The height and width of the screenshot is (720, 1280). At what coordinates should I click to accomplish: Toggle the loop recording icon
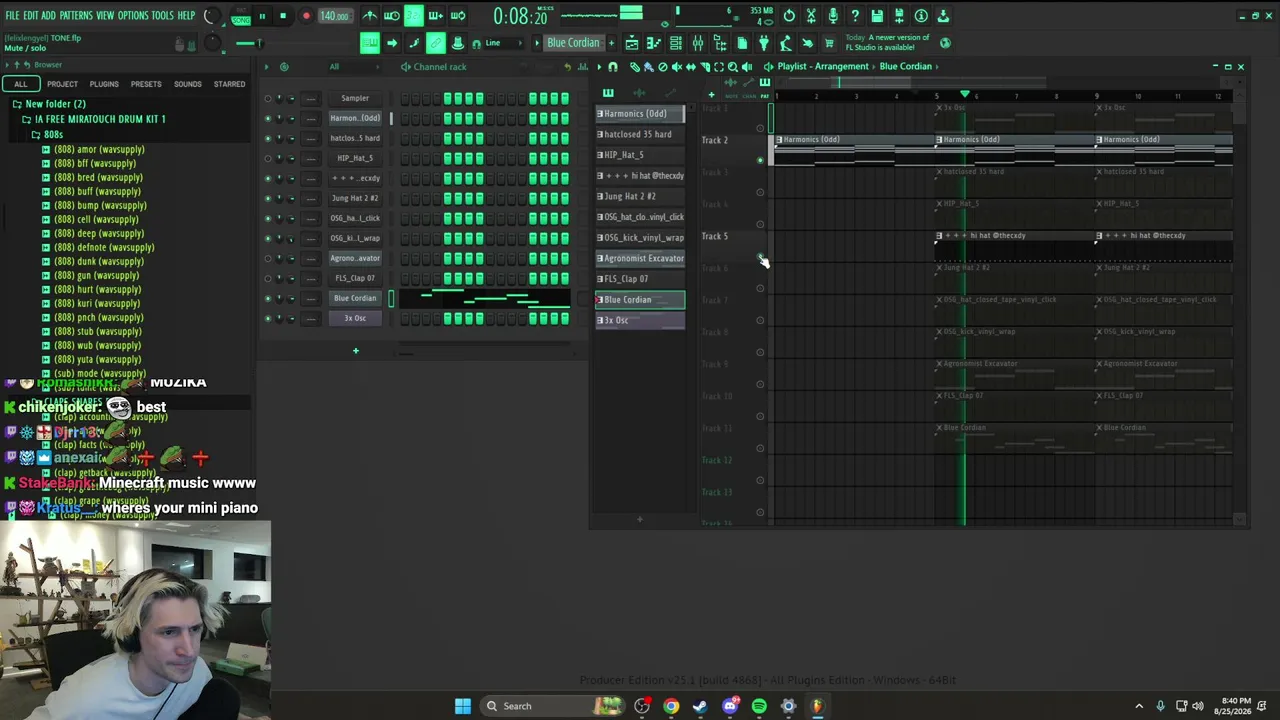click(x=458, y=16)
